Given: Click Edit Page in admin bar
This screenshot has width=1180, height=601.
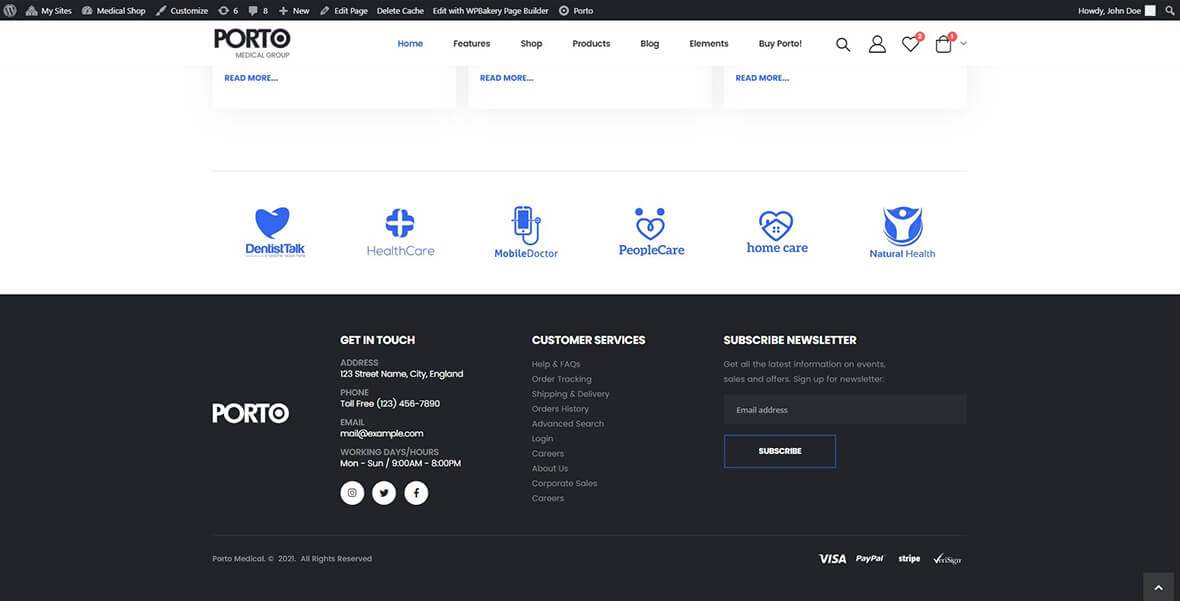Looking at the screenshot, I should (x=344, y=10).
